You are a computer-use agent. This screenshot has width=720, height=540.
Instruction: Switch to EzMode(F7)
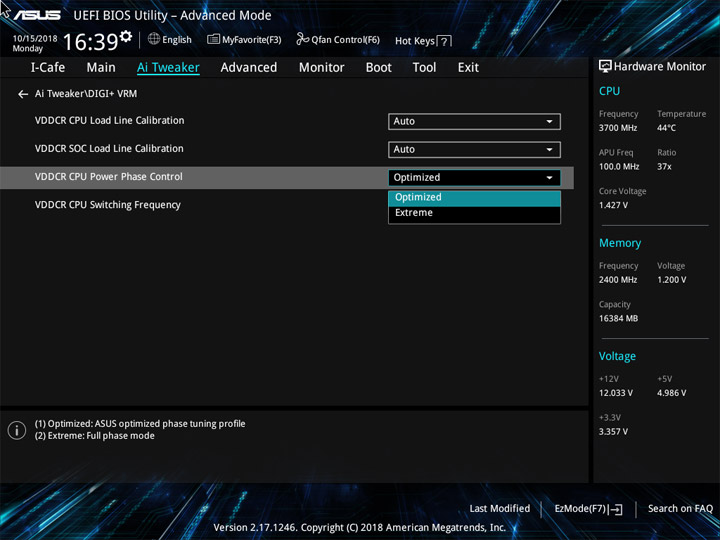(x=588, y=509)
